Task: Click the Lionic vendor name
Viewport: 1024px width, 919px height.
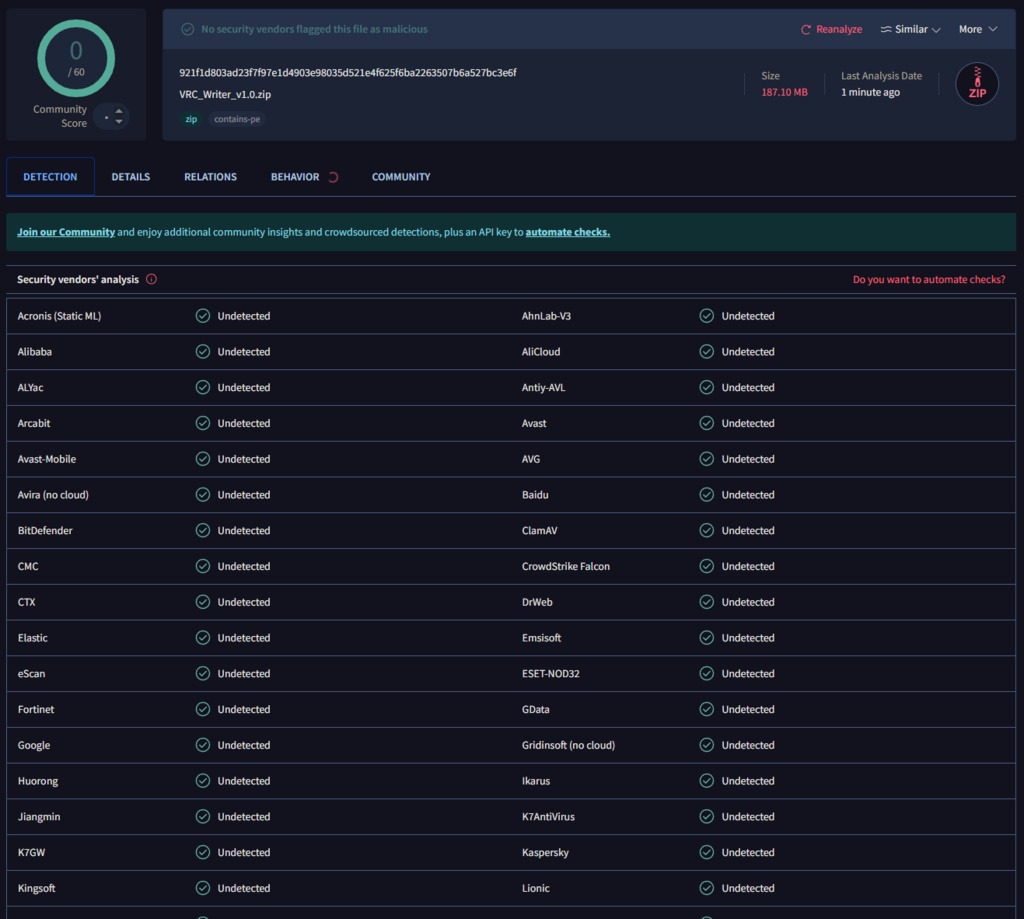Action: [x=536, y=888]
